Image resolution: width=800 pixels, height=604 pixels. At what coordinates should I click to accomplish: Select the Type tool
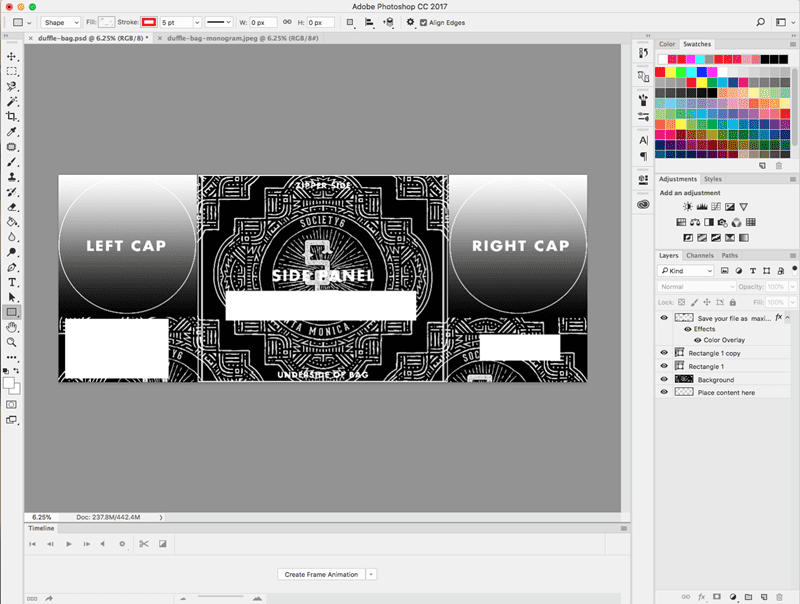coord(12,283)
